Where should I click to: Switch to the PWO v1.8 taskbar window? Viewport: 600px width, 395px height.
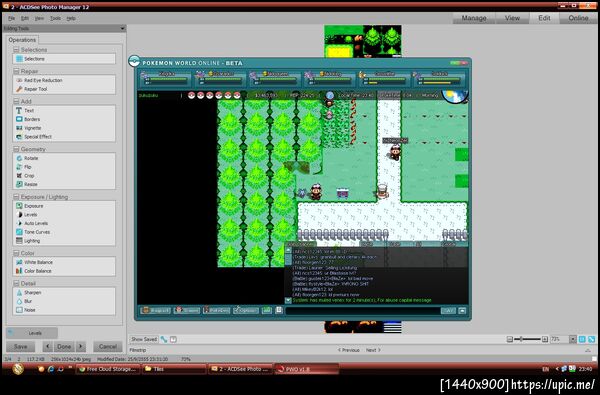coord(307,369)
